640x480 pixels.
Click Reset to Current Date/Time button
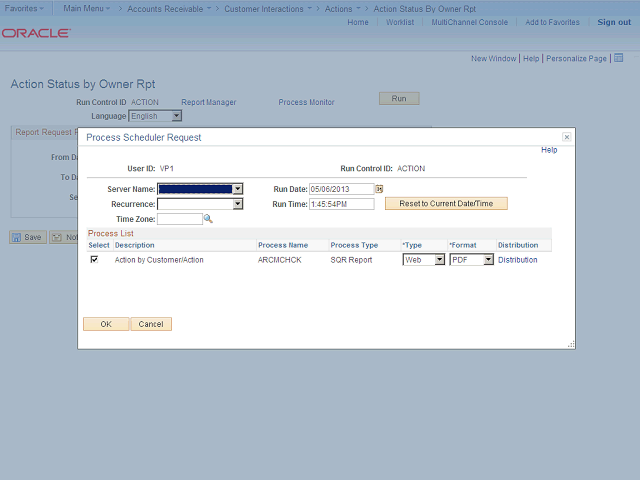(x=446, y=203)
